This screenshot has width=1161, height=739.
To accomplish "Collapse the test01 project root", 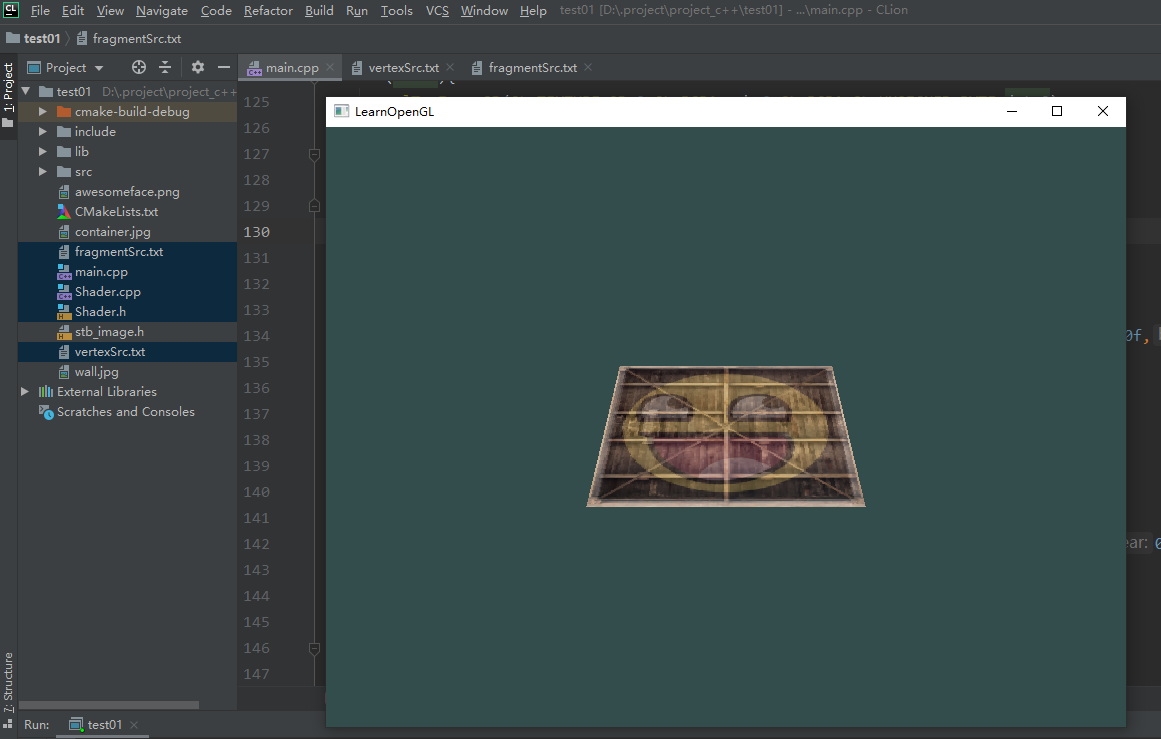I will [x=26, y=91].
